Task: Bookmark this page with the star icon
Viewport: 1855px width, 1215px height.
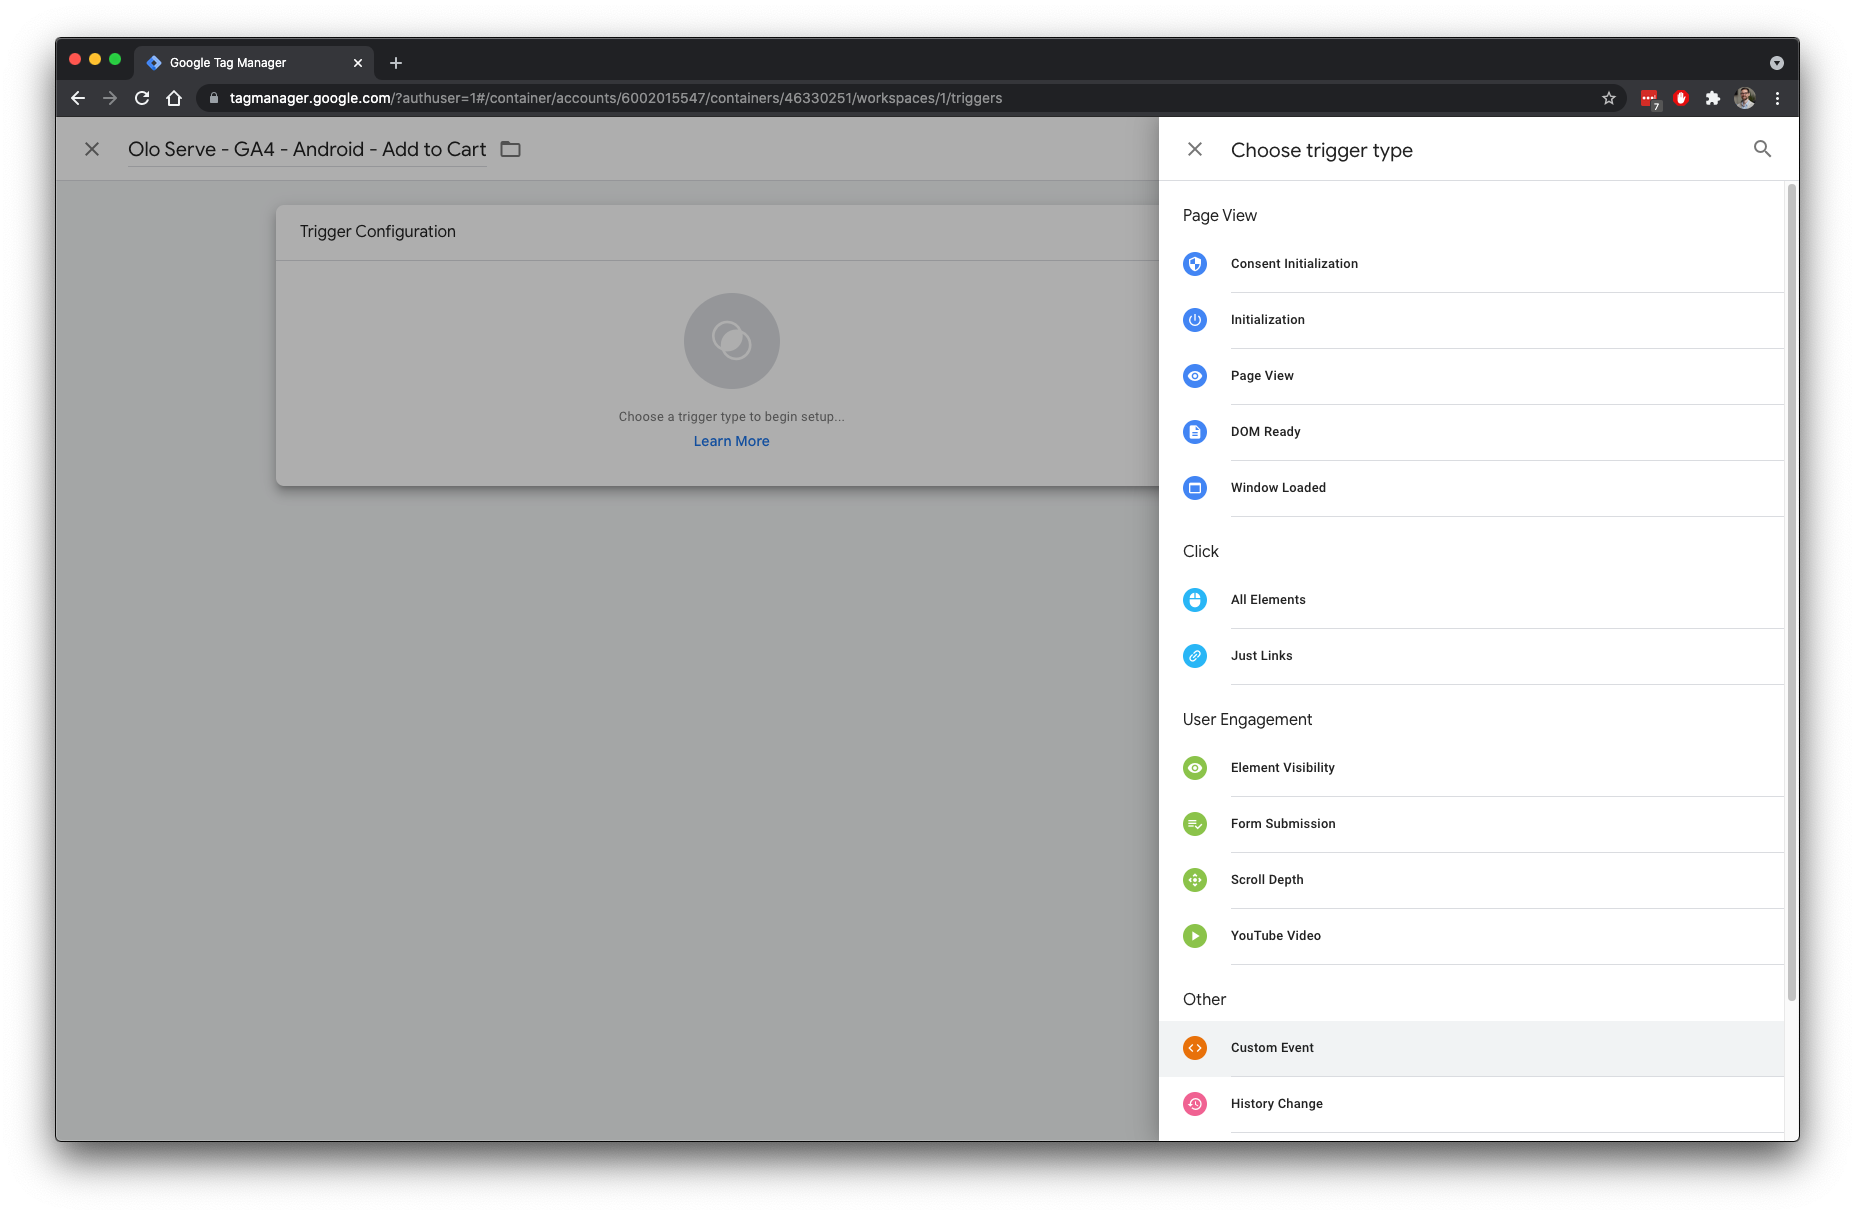Action: click(1609, 98)
